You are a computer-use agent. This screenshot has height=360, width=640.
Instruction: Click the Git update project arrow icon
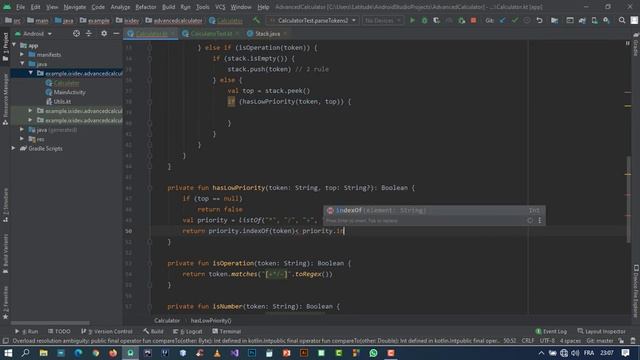503,20
